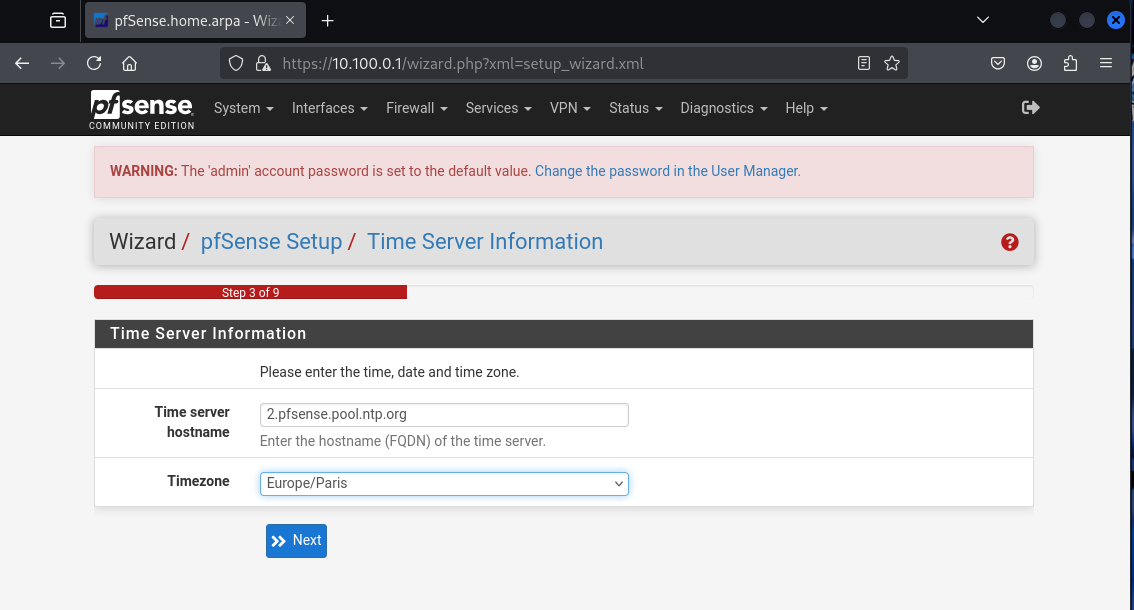Click the 'Time server hostname' field label
The image size is (1134, 610).
tap(192, 422)
